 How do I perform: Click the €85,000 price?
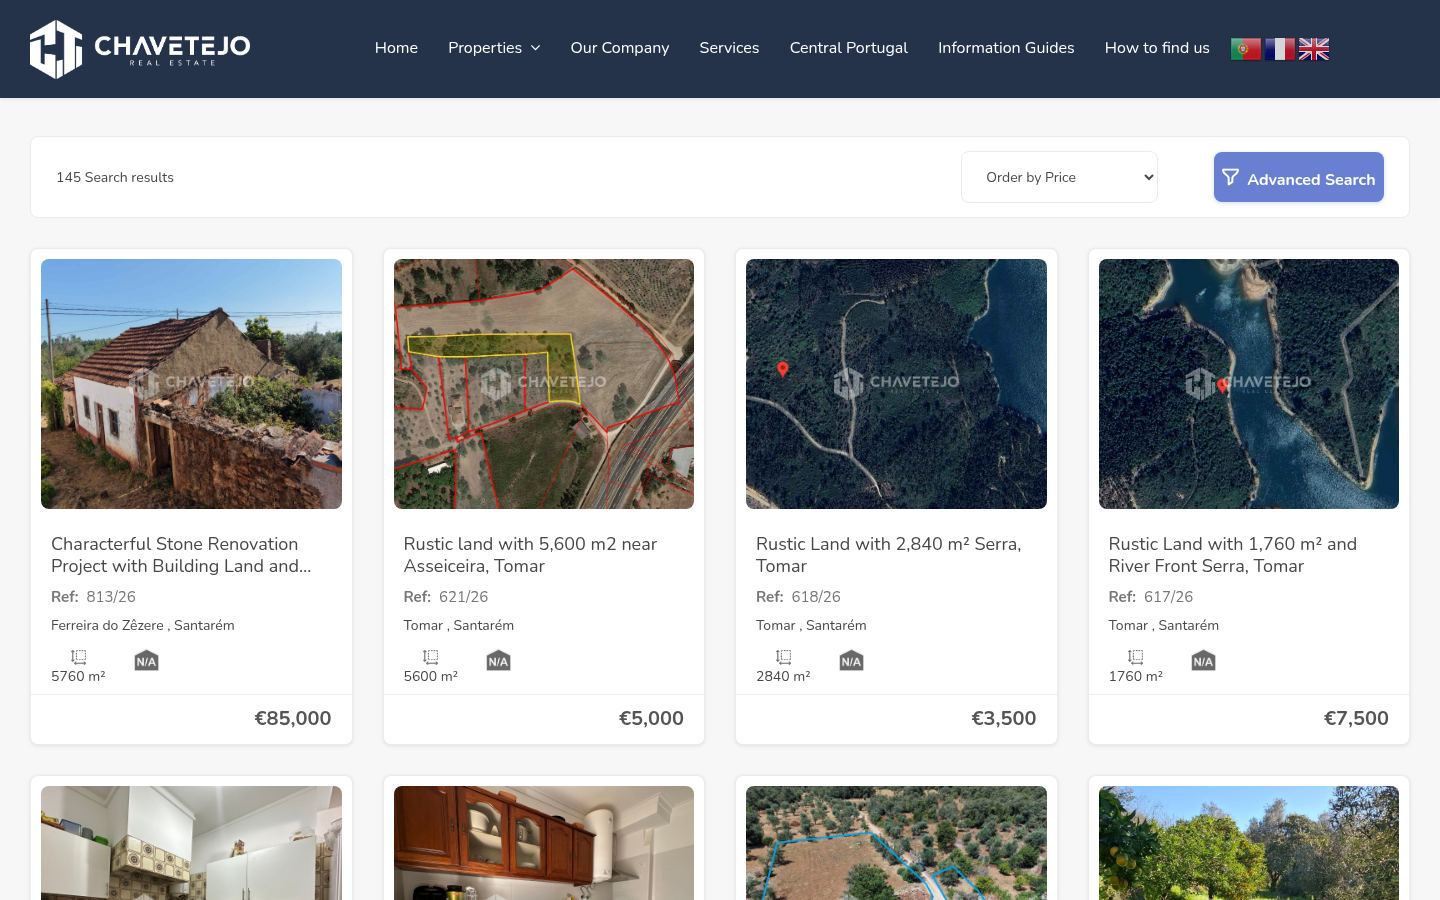[293, 718]
